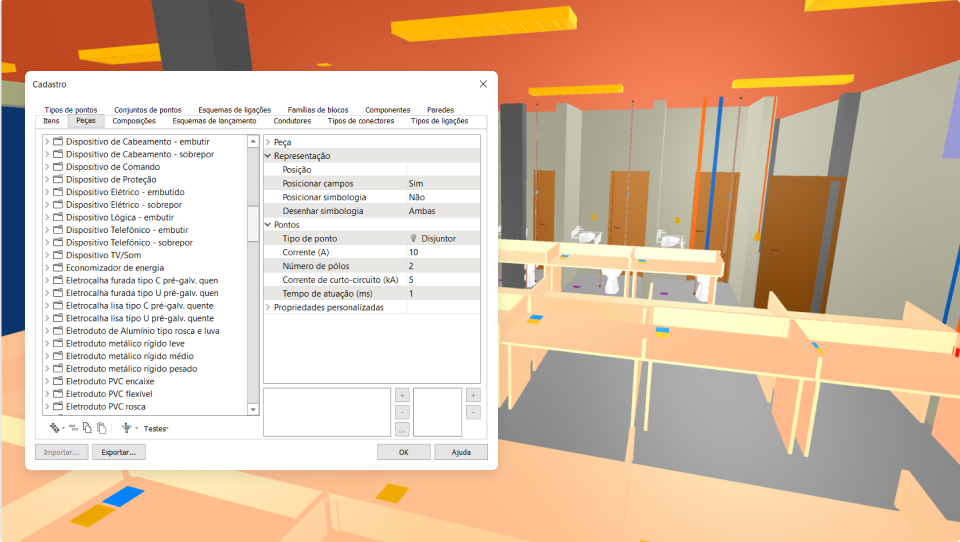Click folder icon of Dispositivo de Comando

pos(58,167)
